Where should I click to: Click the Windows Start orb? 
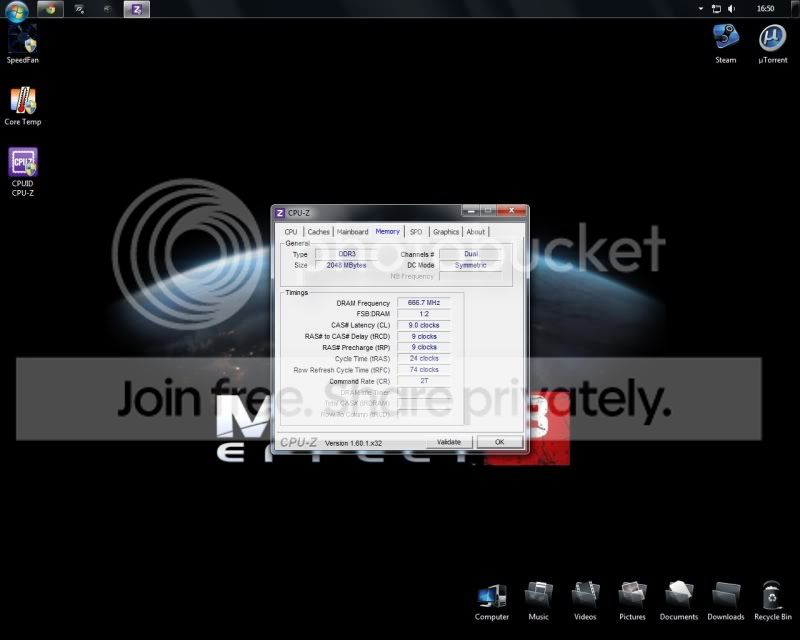point(17,10)
